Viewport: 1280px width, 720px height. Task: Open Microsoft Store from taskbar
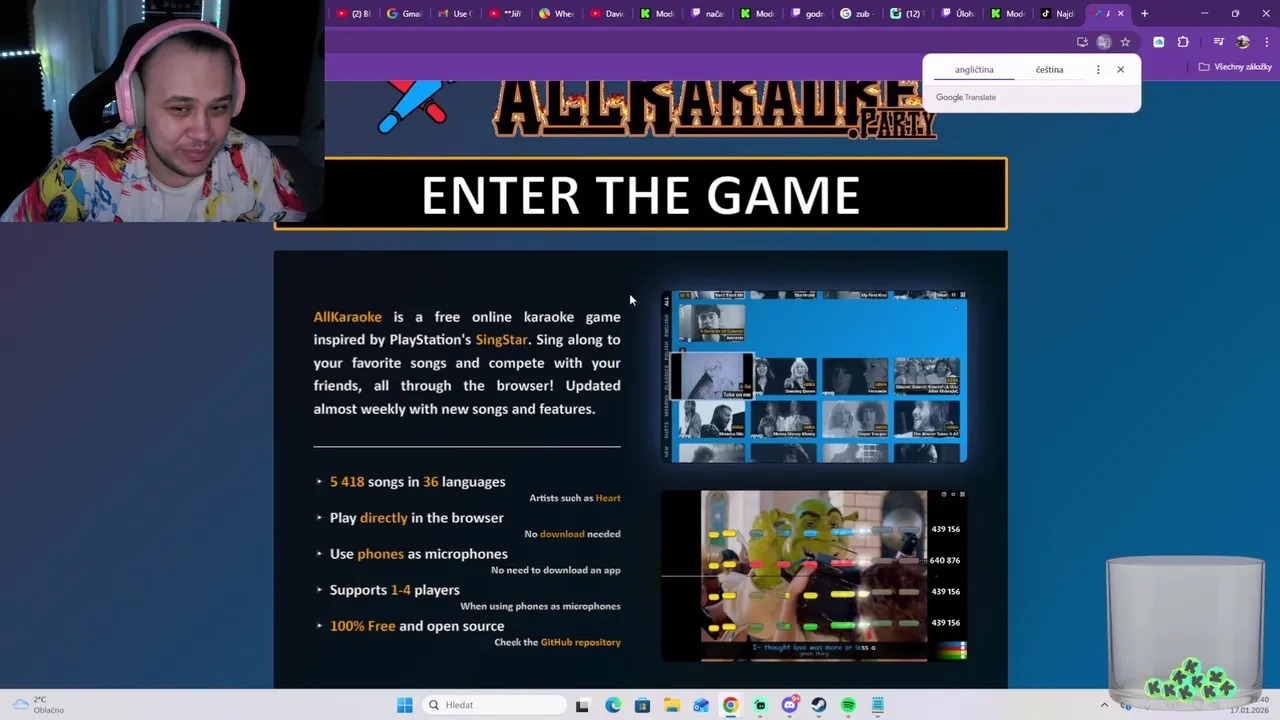pos(642,705)
